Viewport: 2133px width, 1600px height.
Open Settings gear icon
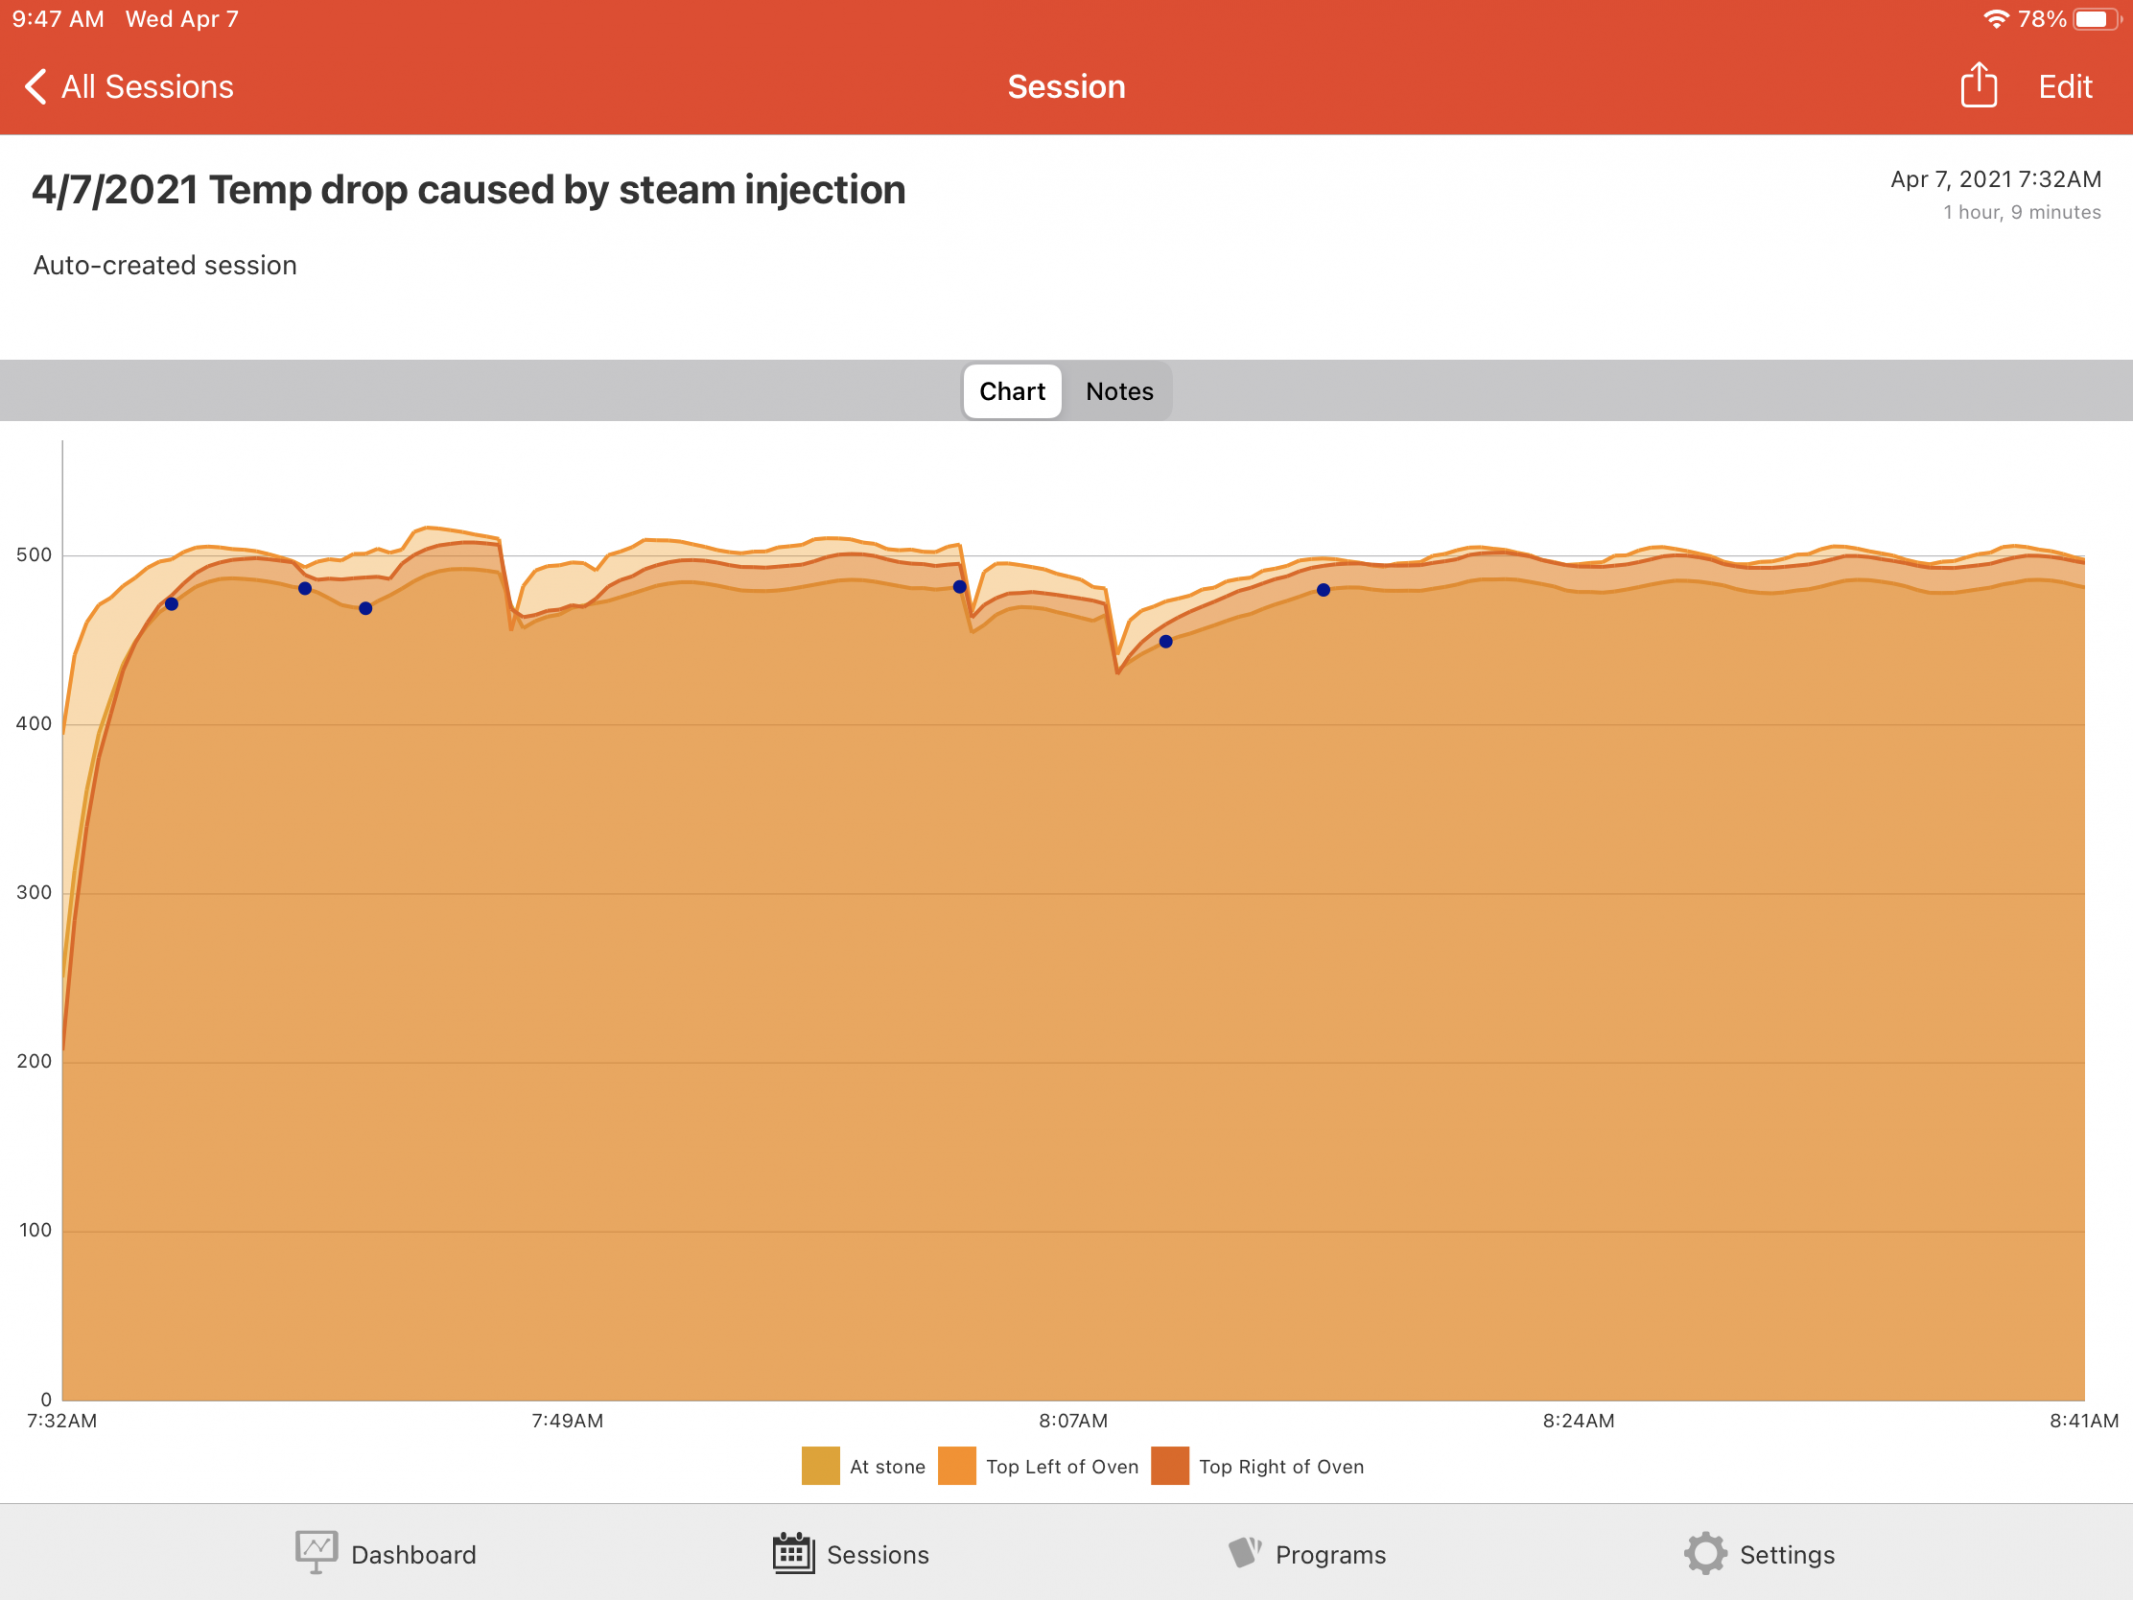pyautogui.click(x=1705, y=1553)
